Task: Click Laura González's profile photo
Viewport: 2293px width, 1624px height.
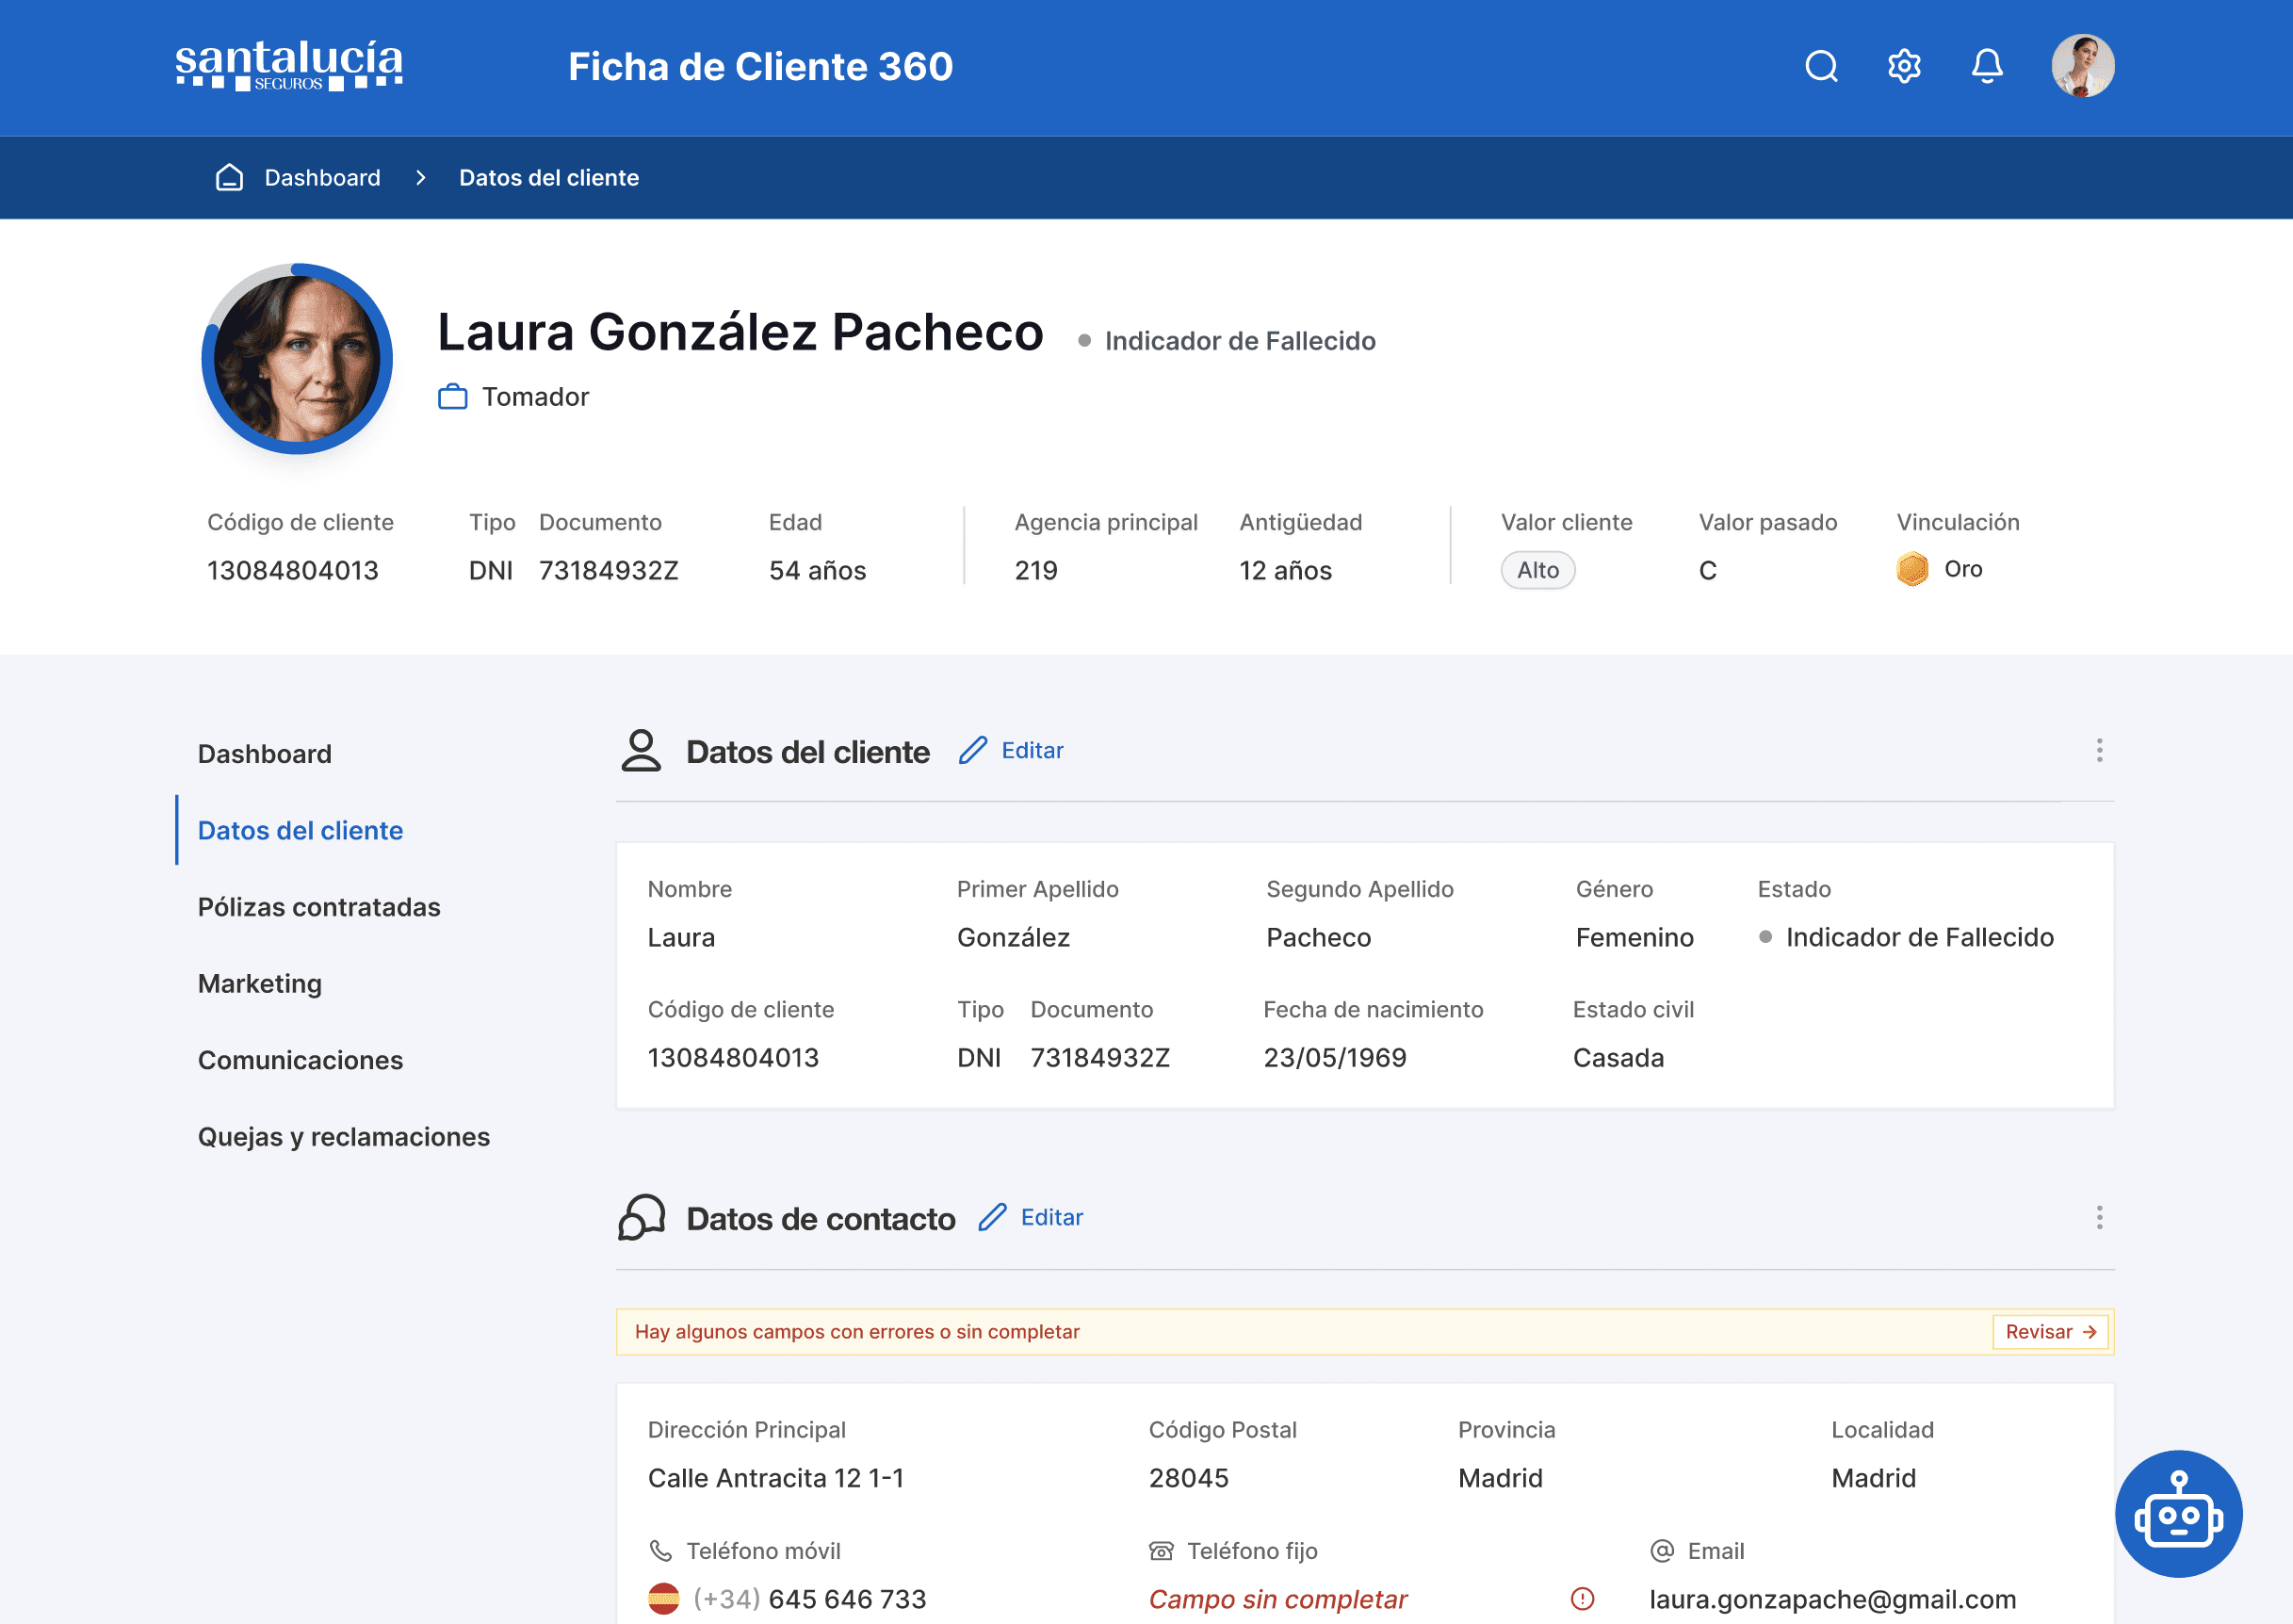Action: click(297, 359)
